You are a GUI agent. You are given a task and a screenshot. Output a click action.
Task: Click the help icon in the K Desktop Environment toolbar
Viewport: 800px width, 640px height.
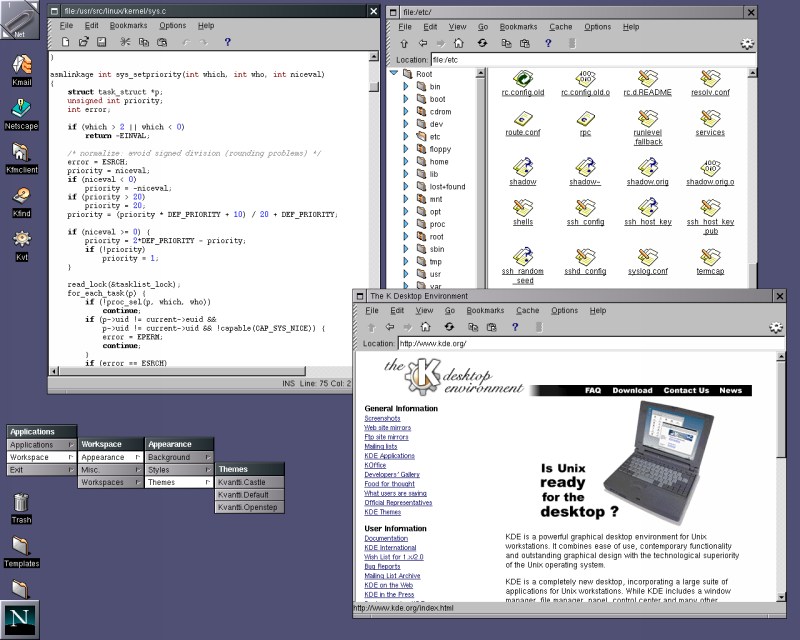515,327
